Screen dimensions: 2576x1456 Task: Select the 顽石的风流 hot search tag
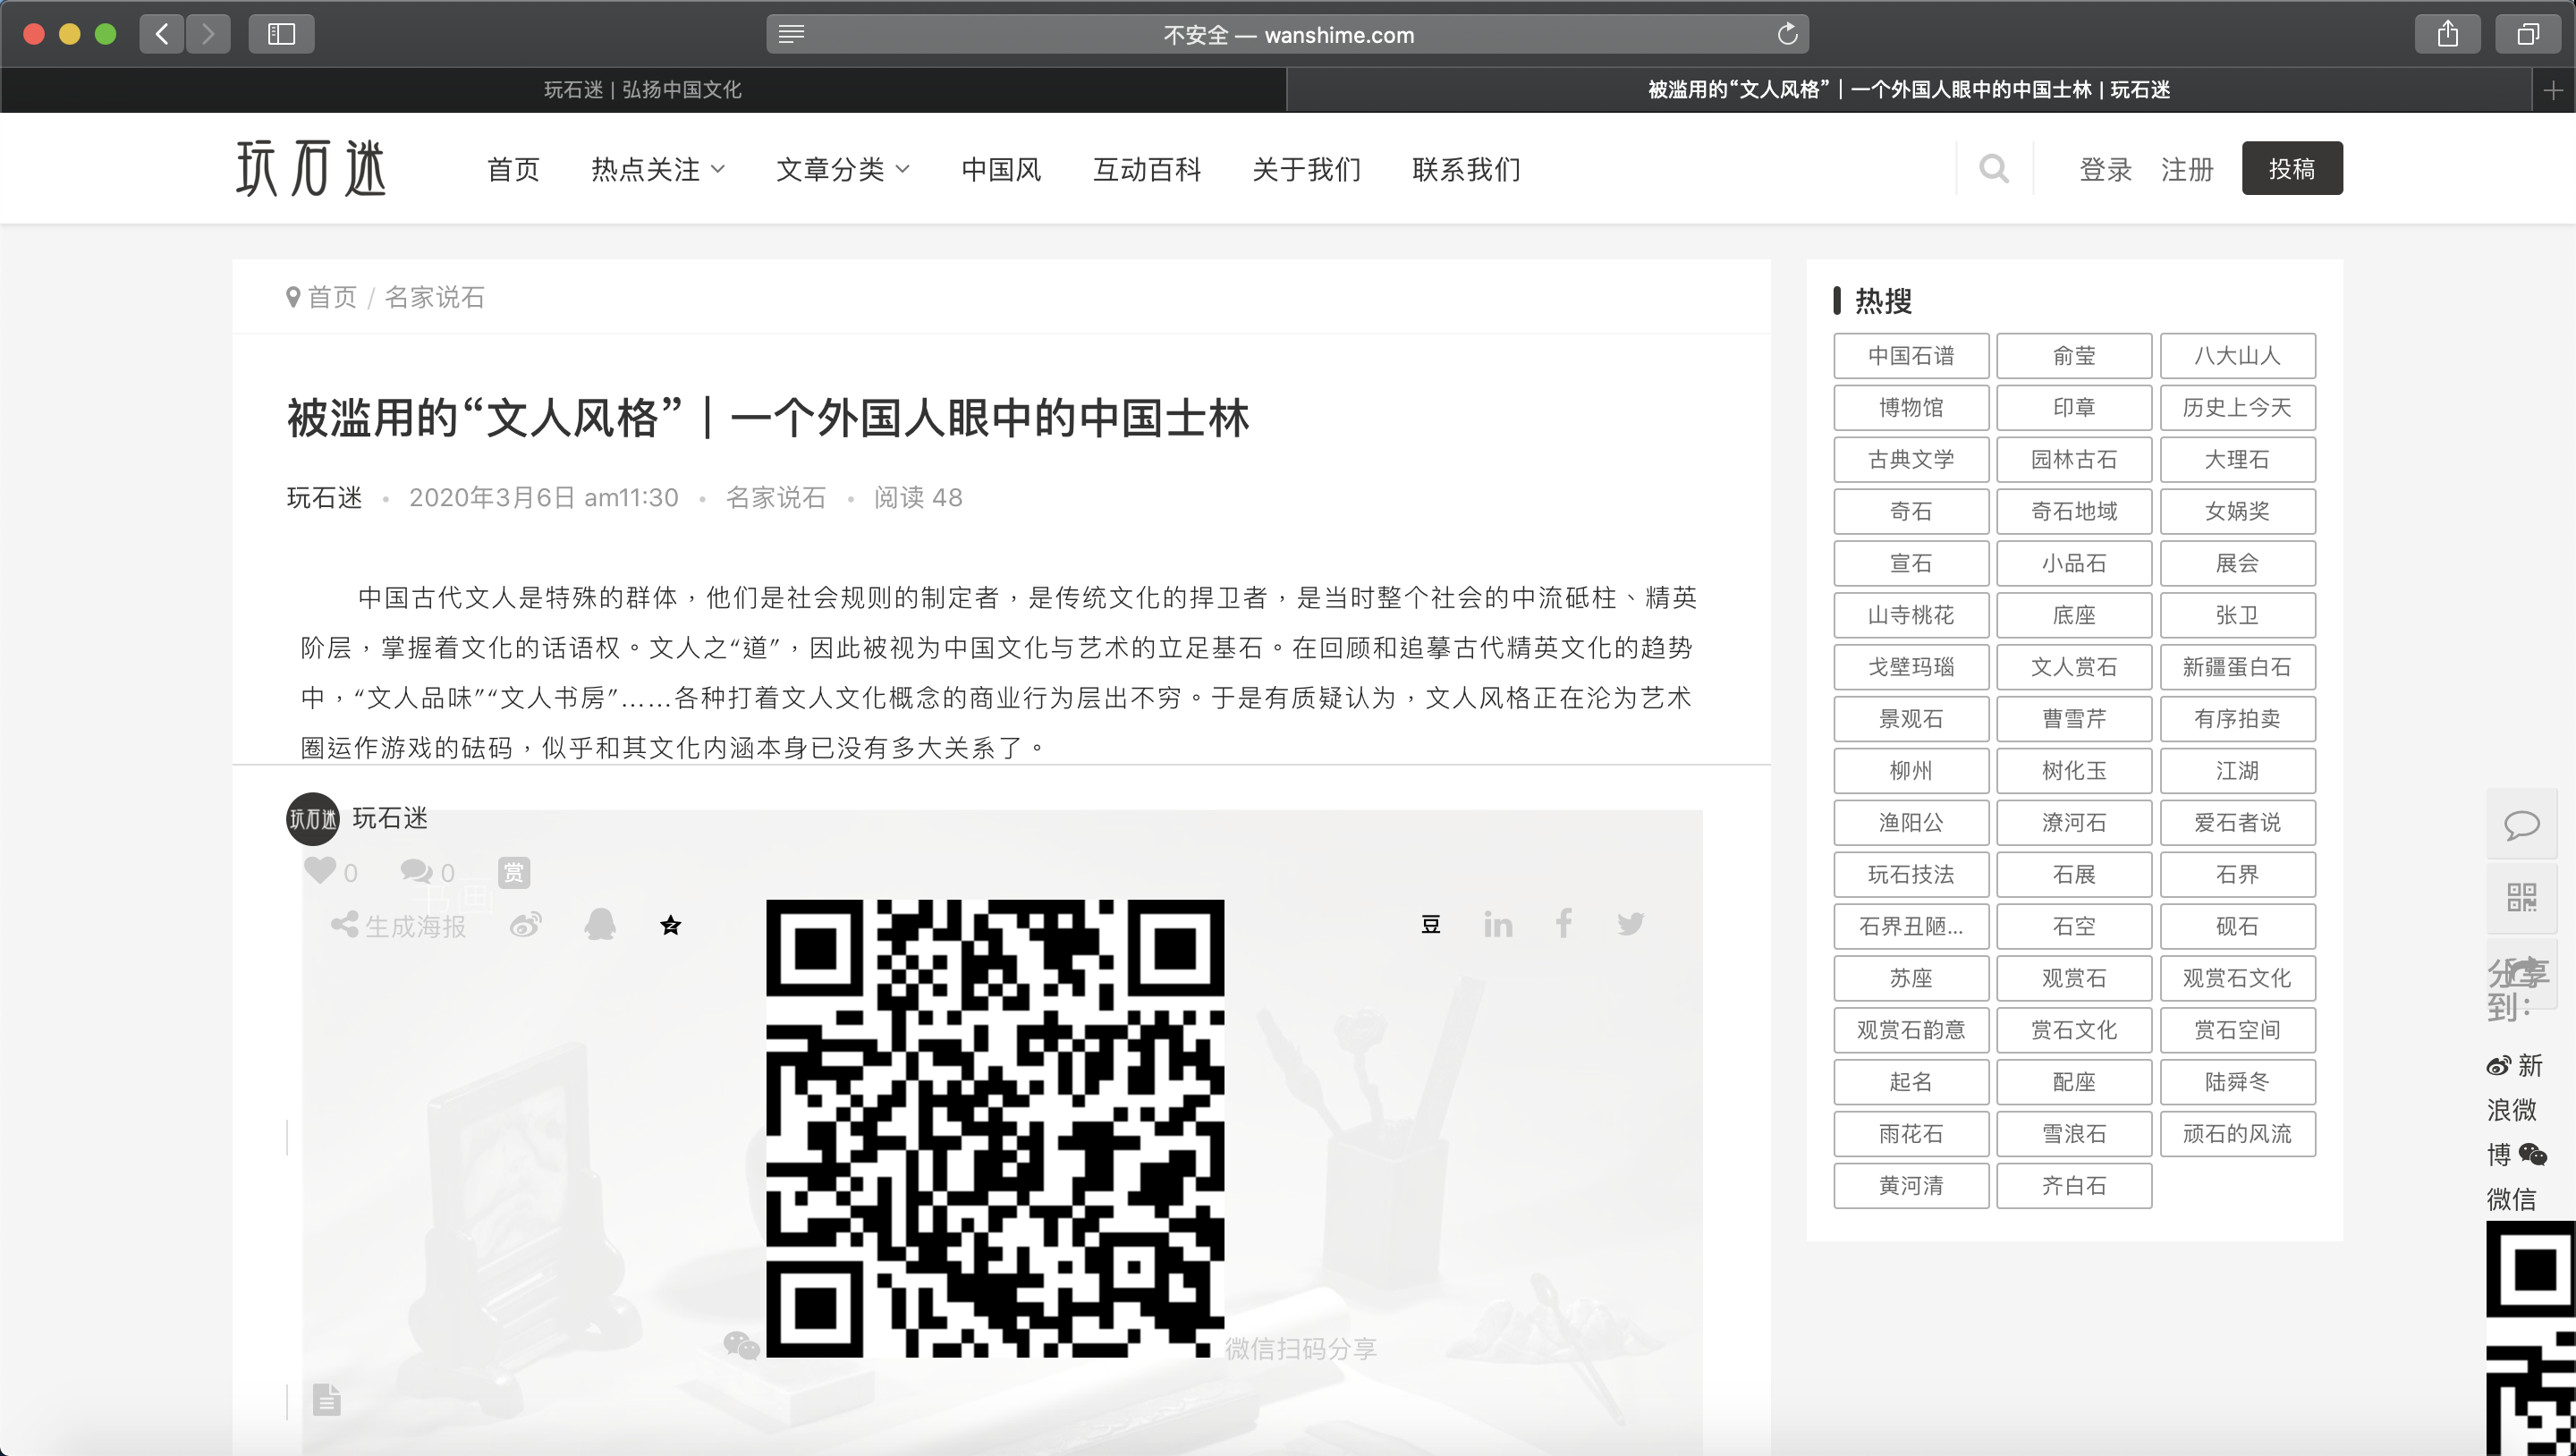[2237, 1134]
